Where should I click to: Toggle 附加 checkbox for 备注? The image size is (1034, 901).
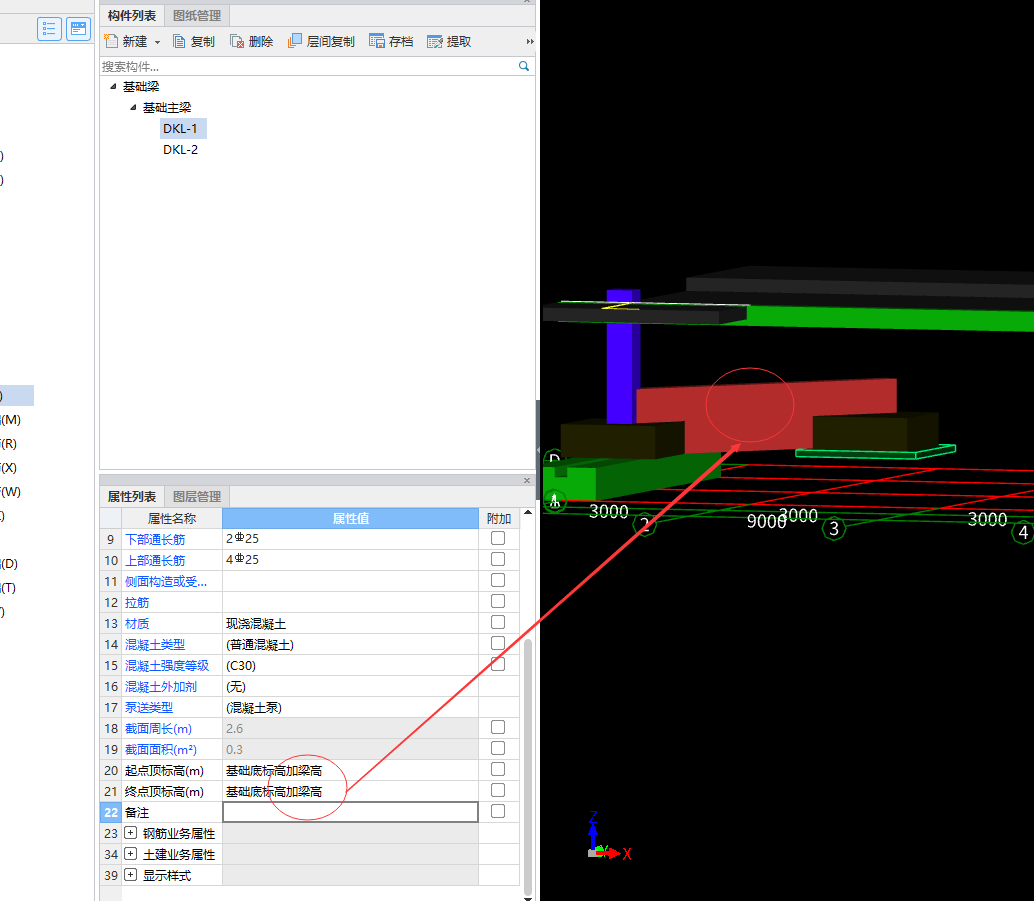498,811
